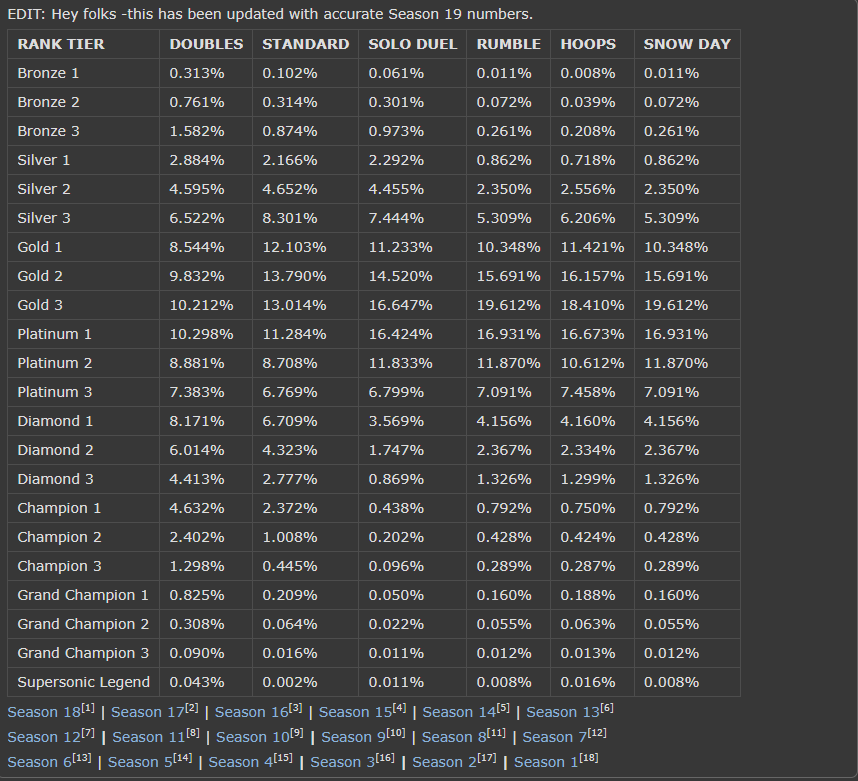
Task: Select the Diamond 2 row label
Action: pos(55,450)
